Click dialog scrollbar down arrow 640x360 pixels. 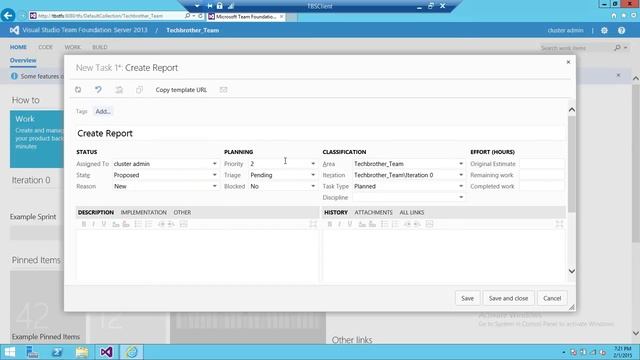[x=572, y=271]
